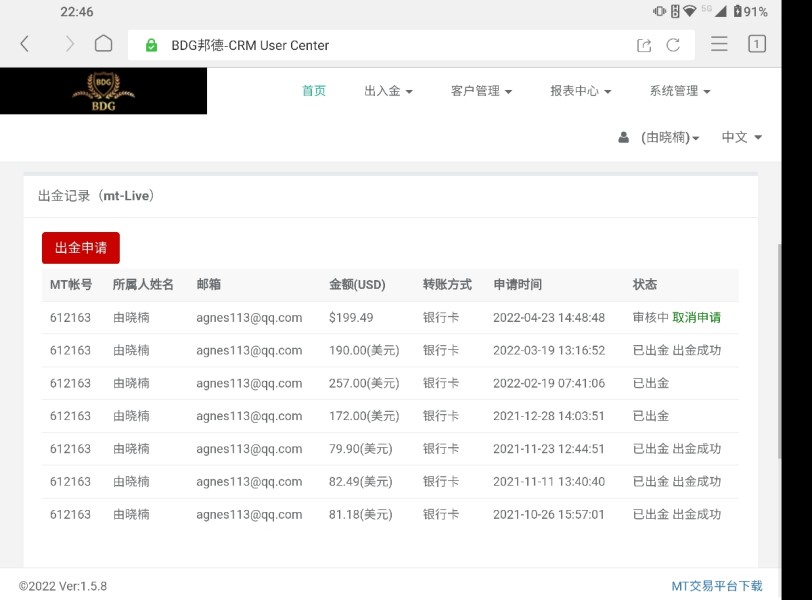812x600 pixels.
Task: Select the 79.90(美元) amount cell
Action: (x=360, y=449)
